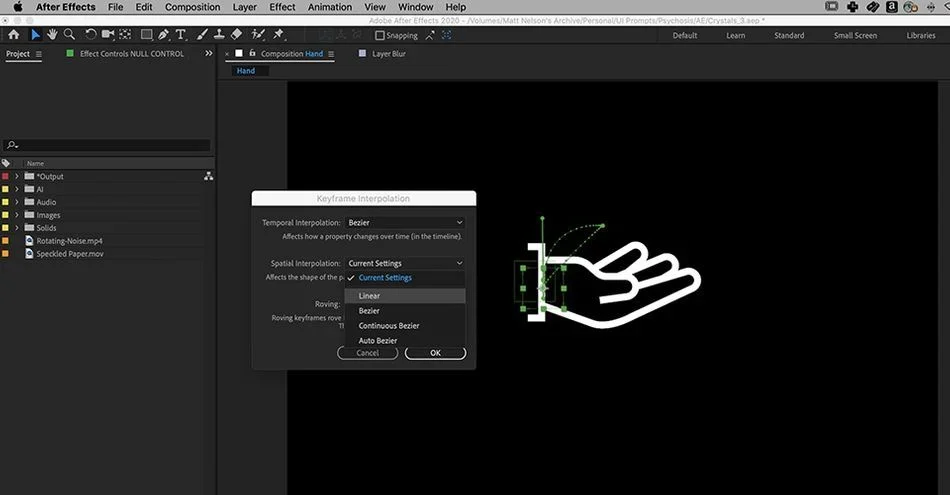Select the Rotation tool
Screen dimensions: 950x495
(x=90, y=35)
